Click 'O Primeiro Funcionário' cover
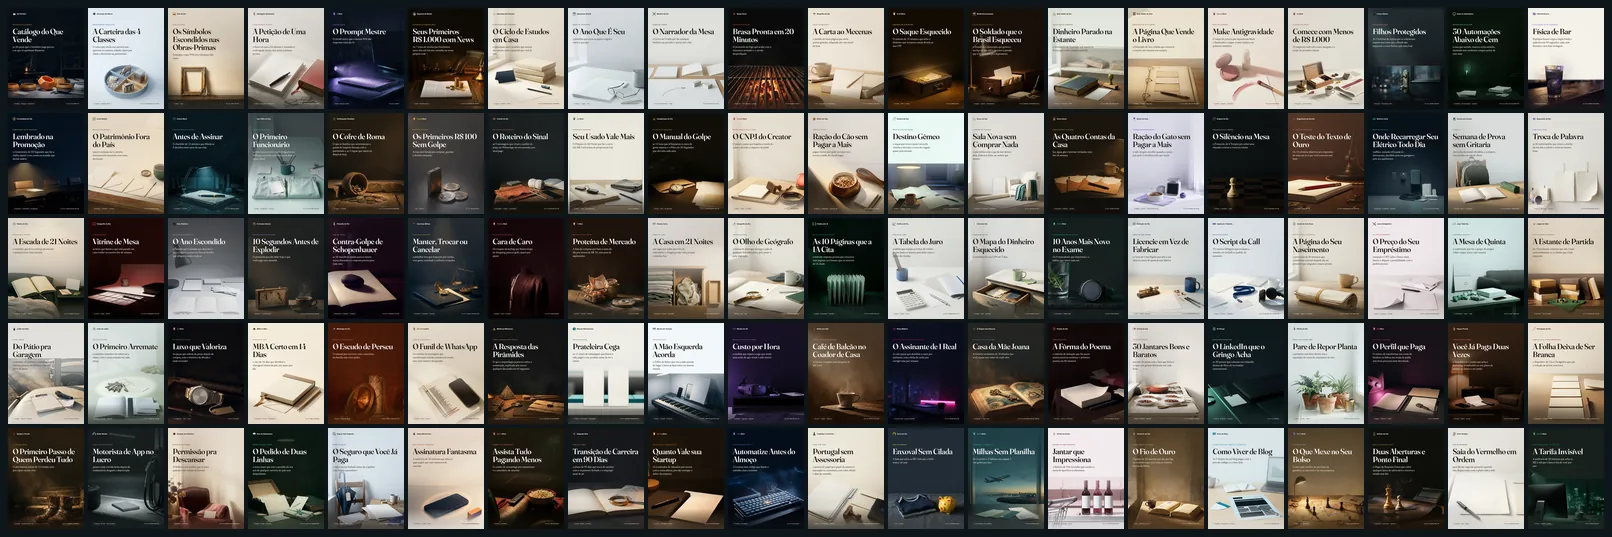 [x=285, y=164]
